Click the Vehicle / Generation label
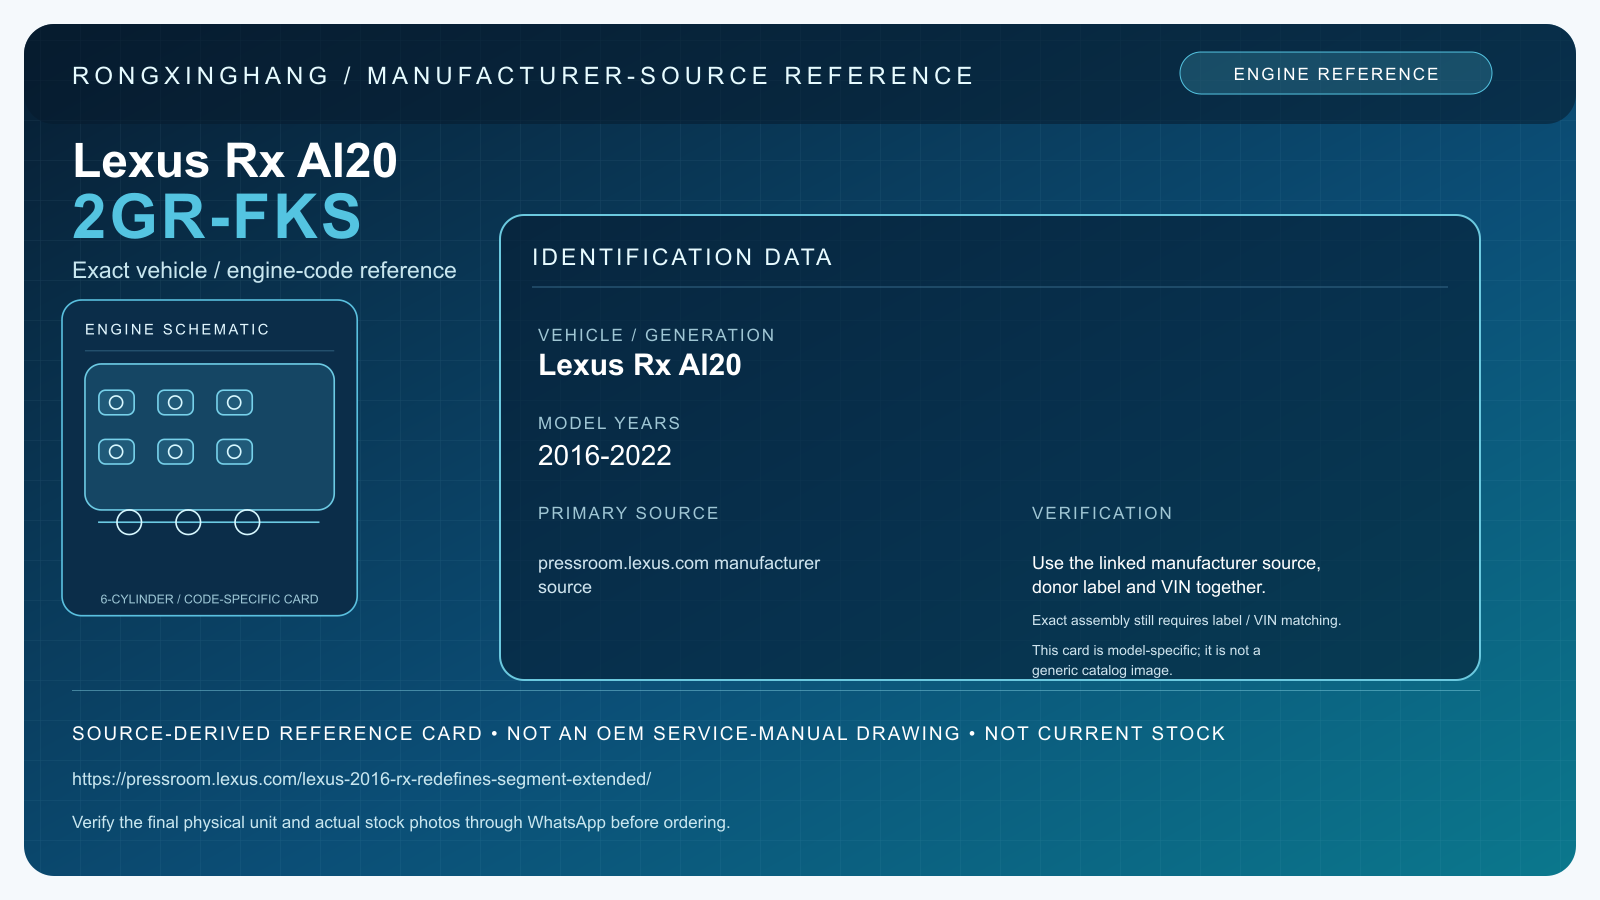The height and width of the screenshot is (900, 1600). [656, 335]
